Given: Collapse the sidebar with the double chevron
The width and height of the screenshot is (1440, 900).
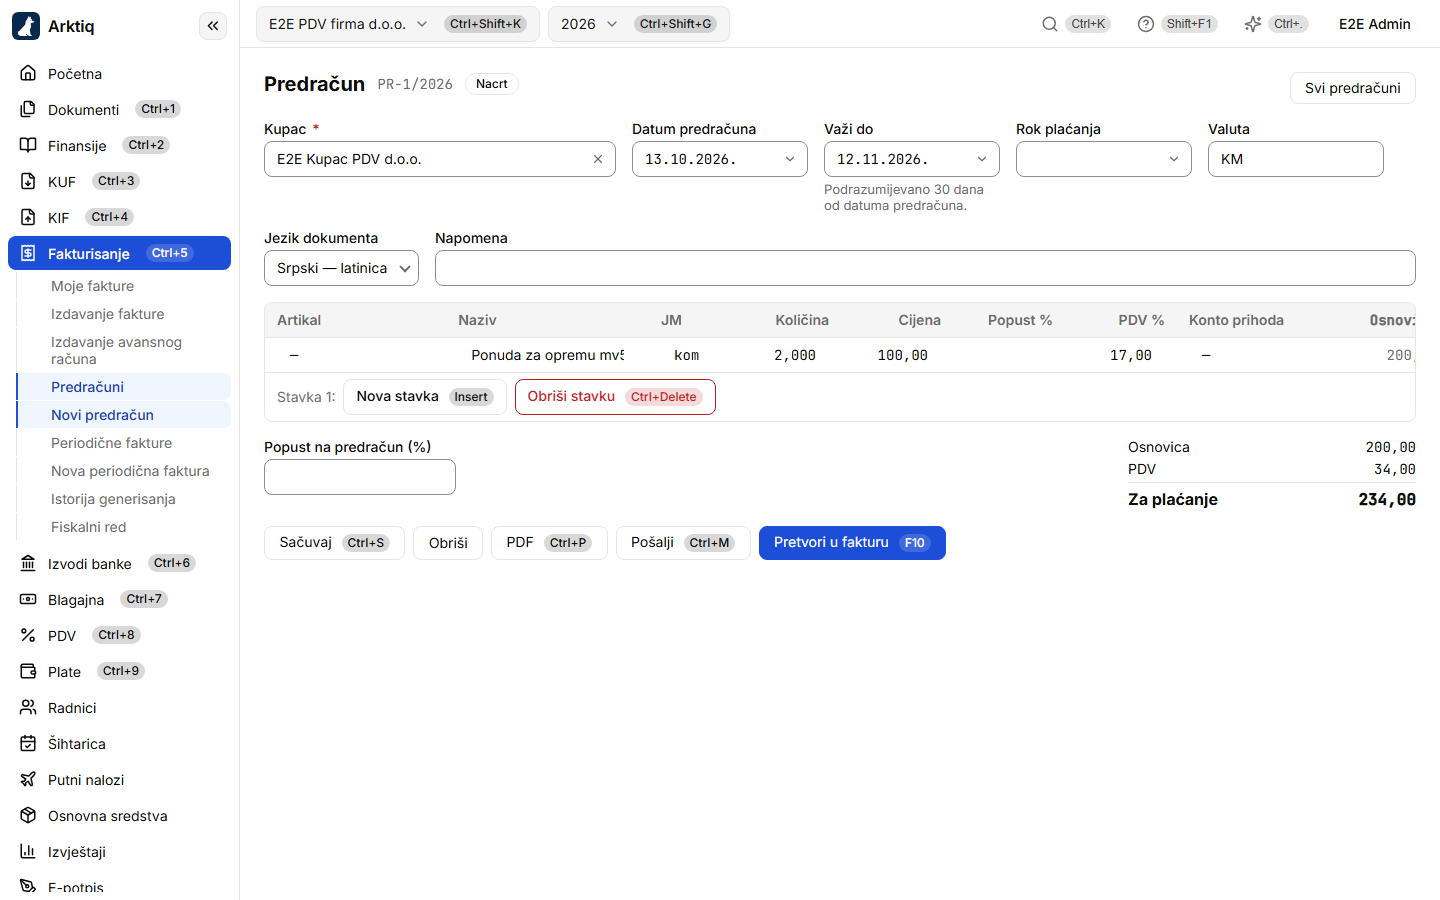Looking at the screenshot, I should click(213, 26).
